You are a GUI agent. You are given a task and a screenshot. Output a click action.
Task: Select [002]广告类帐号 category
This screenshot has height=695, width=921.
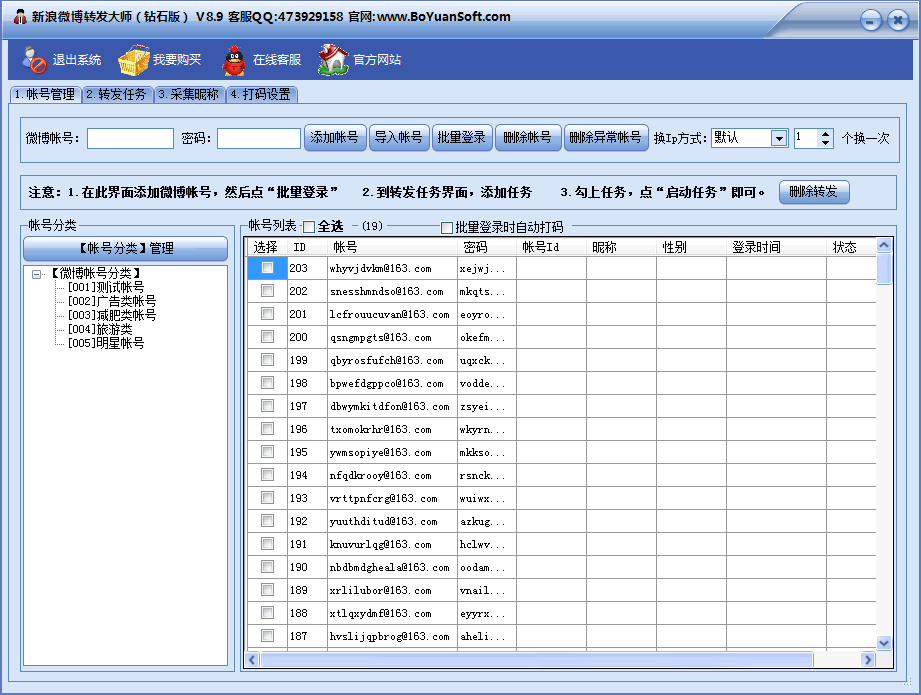[112, 301]
